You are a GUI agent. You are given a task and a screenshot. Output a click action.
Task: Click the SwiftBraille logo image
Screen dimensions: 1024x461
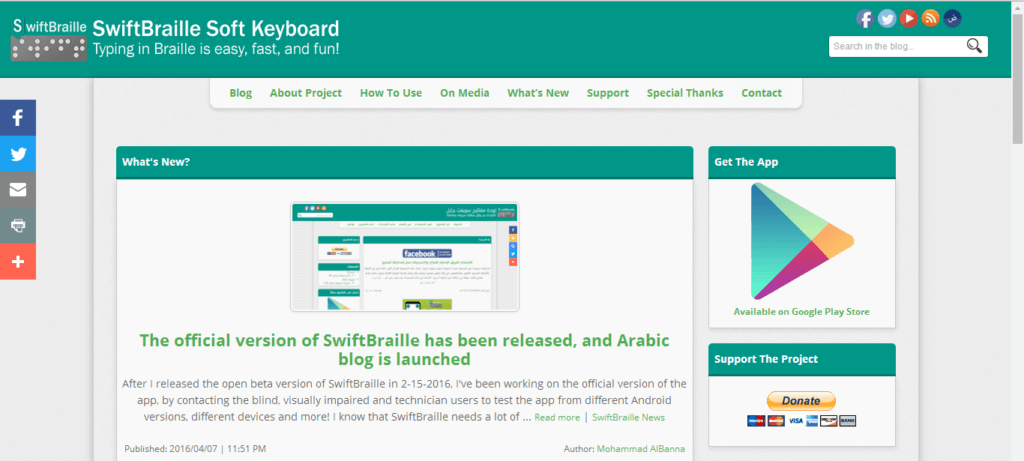click(x=49, y=39)
